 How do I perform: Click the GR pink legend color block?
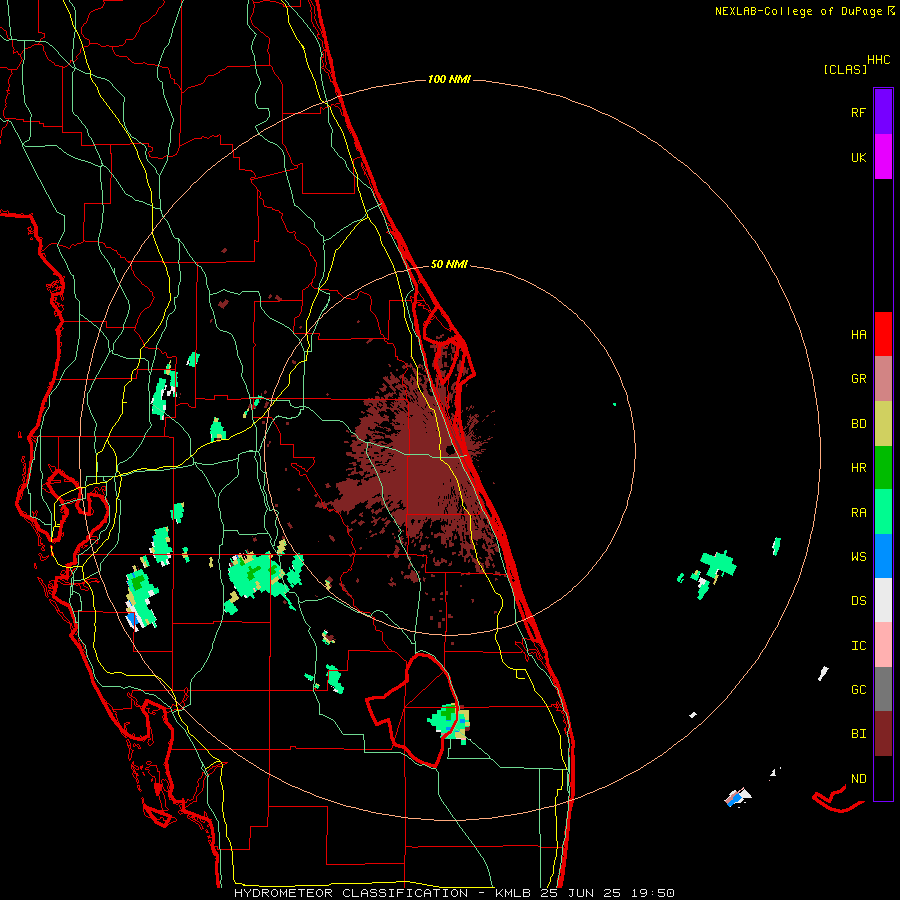[x=883, y=378]
